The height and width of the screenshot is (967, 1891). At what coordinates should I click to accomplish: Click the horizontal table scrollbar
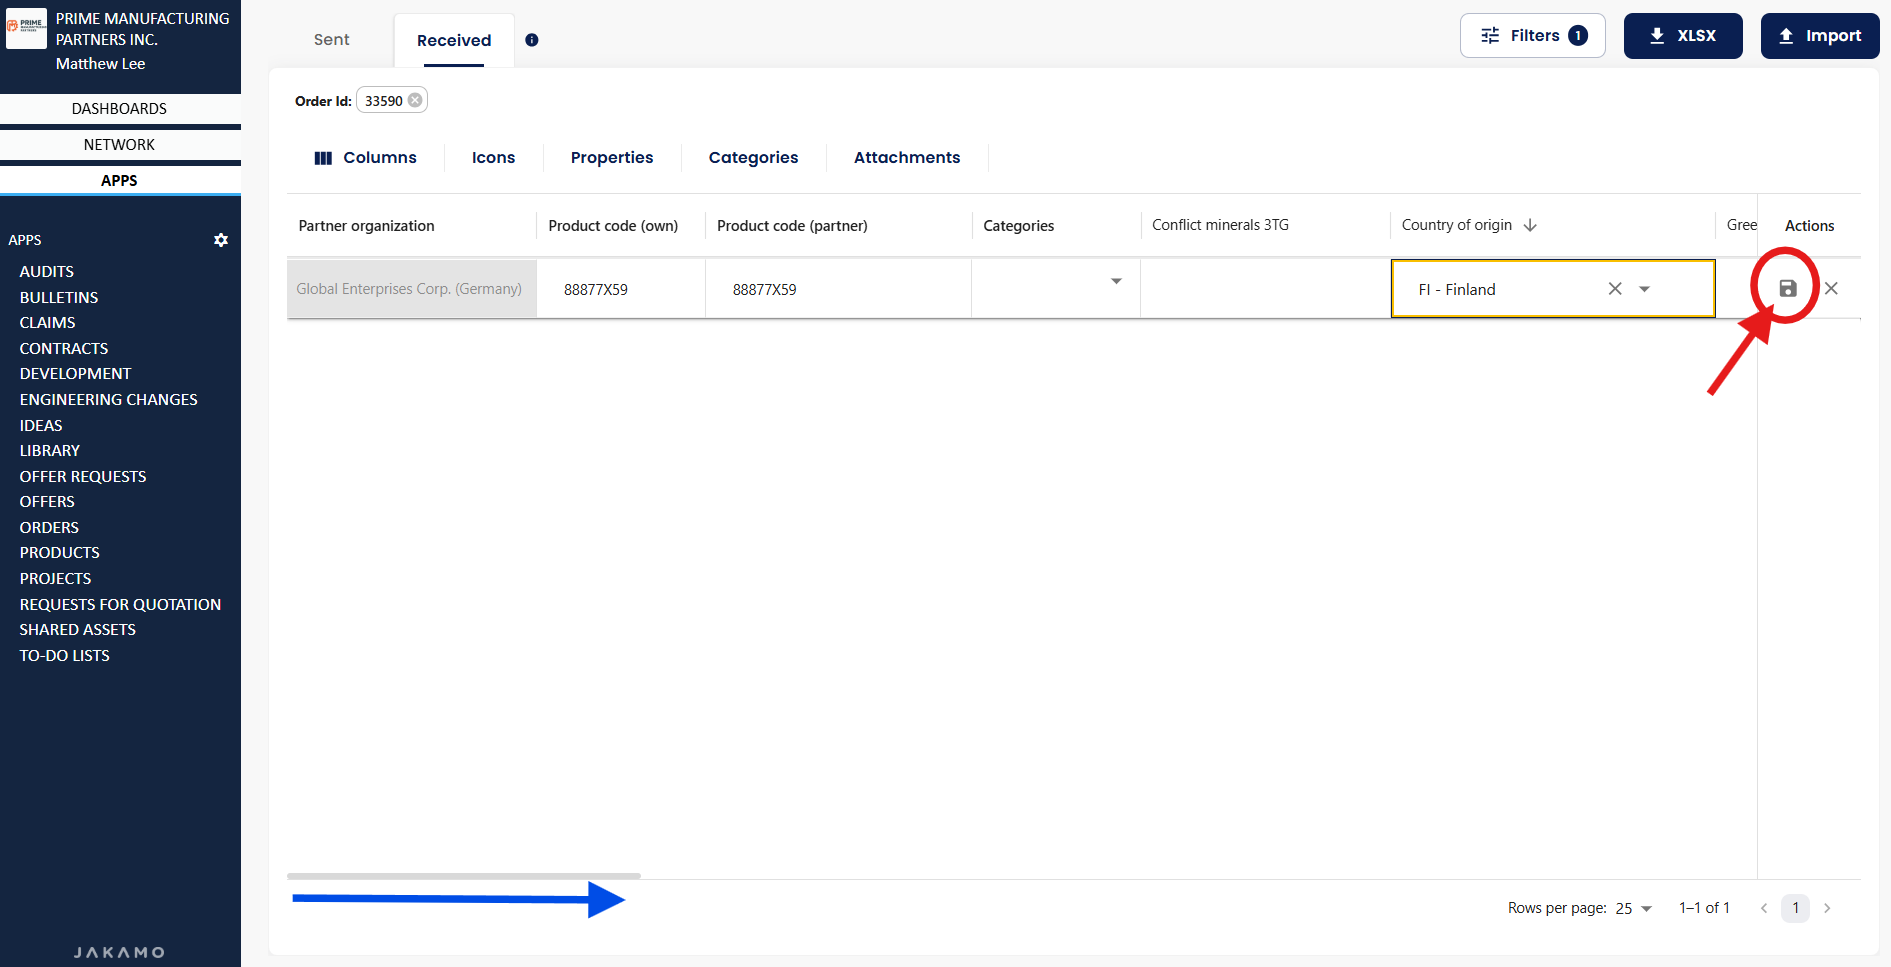[x=464, y=876]
